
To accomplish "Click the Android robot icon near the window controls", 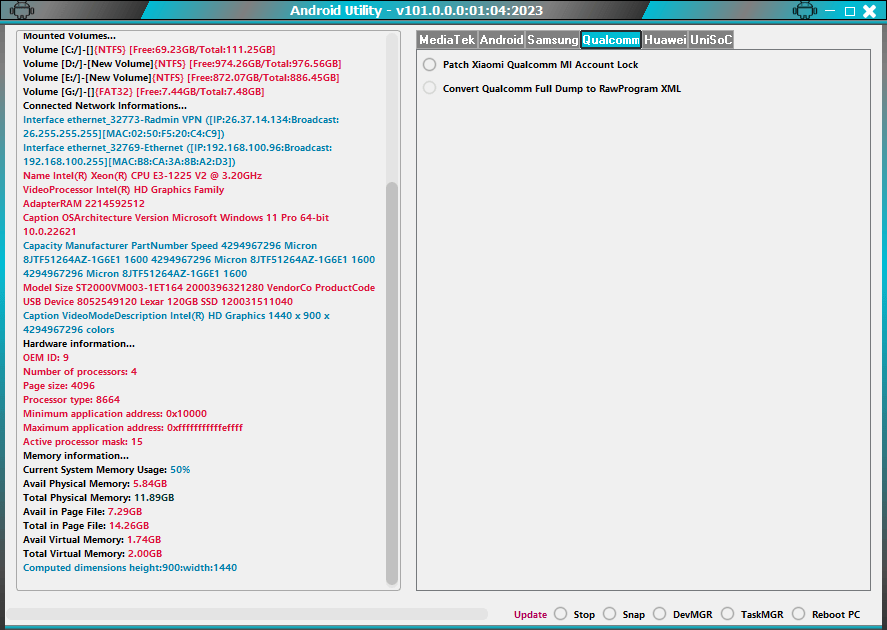I will point(807,10).
